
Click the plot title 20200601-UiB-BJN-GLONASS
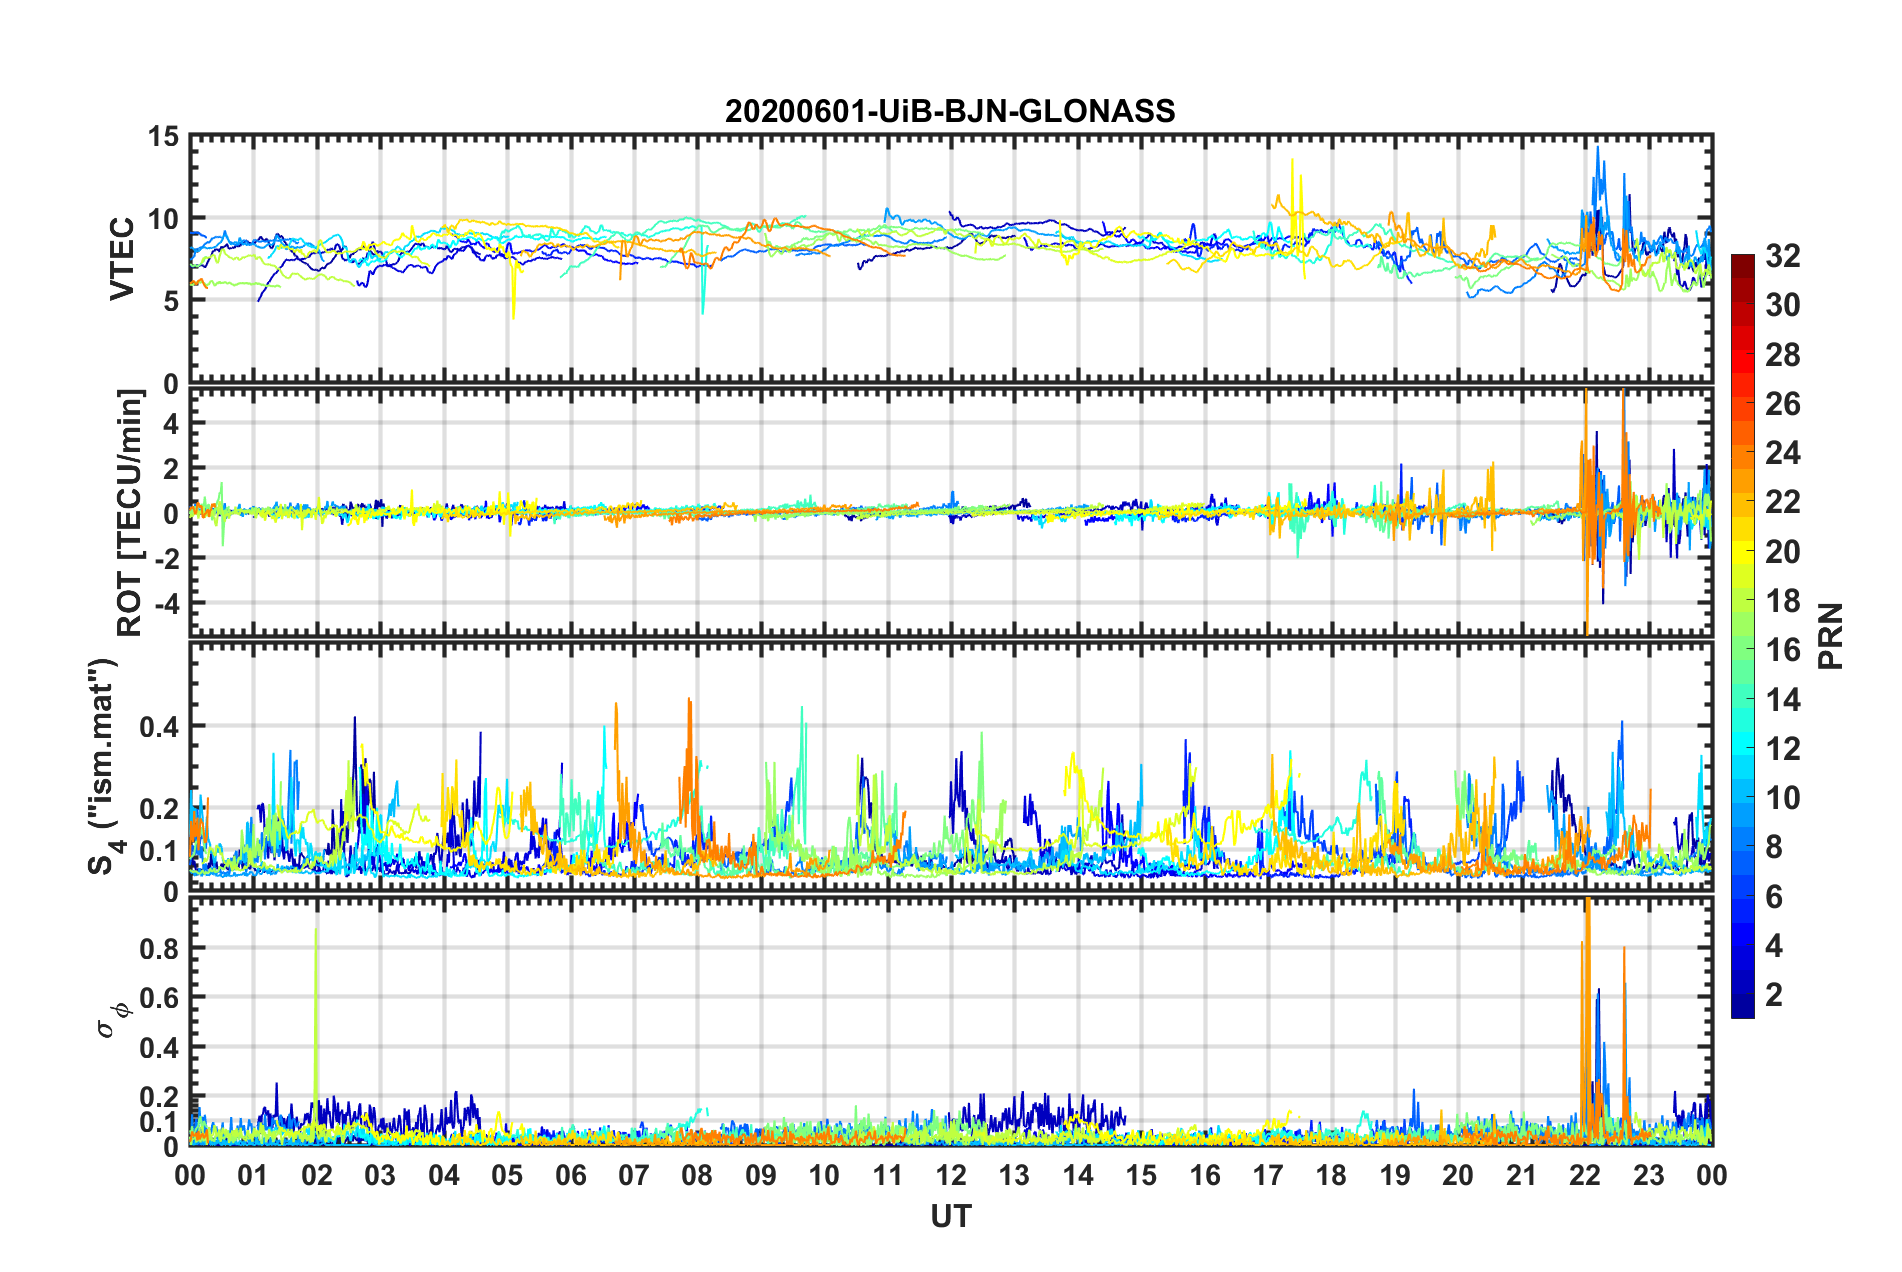pos(950,111)
